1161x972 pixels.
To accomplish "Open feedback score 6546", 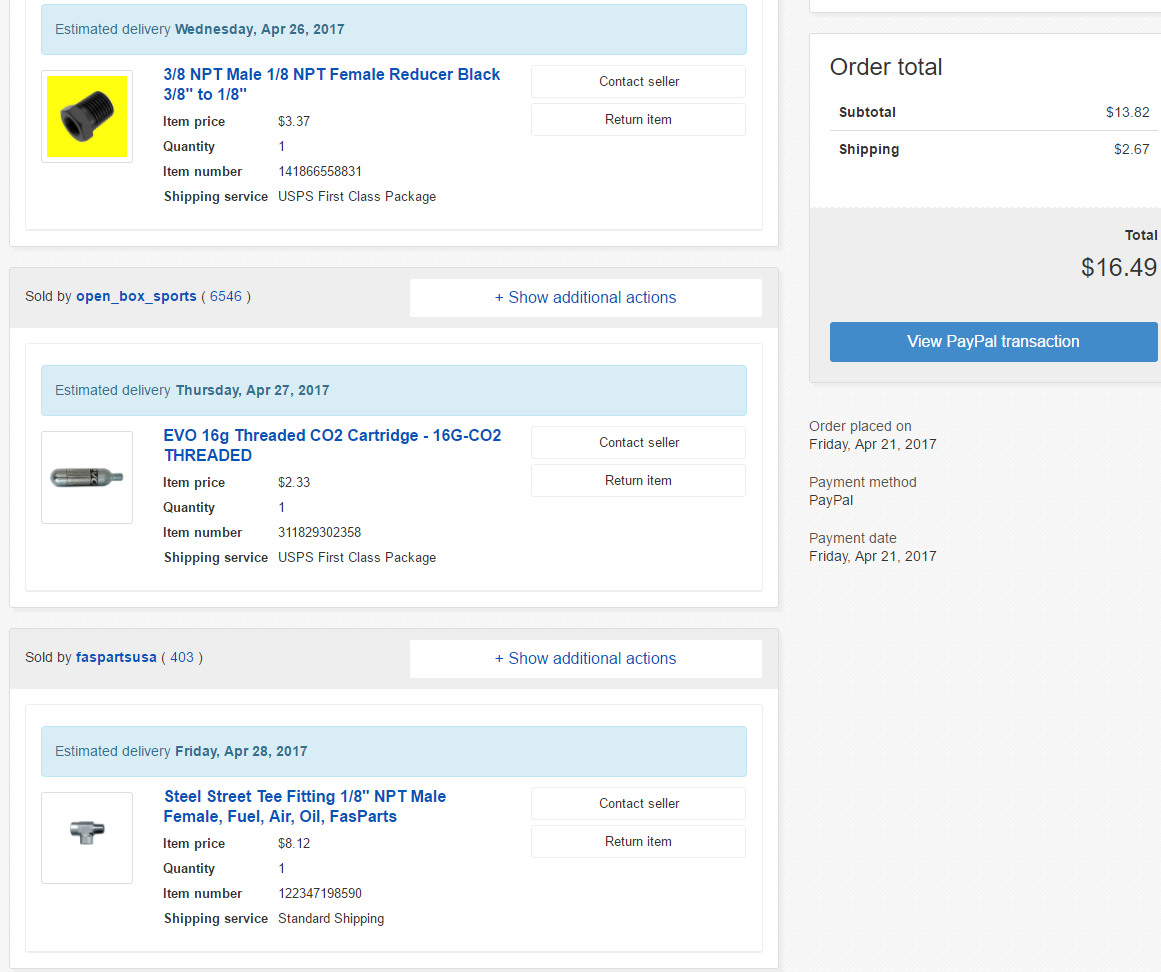I will point(226,296).
